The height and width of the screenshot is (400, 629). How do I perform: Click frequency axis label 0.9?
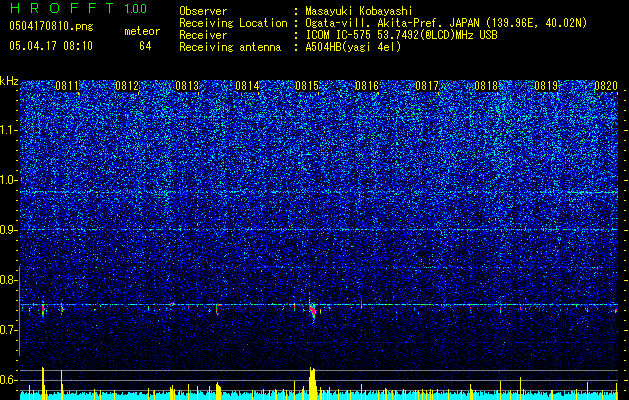[x=9, y=230]
